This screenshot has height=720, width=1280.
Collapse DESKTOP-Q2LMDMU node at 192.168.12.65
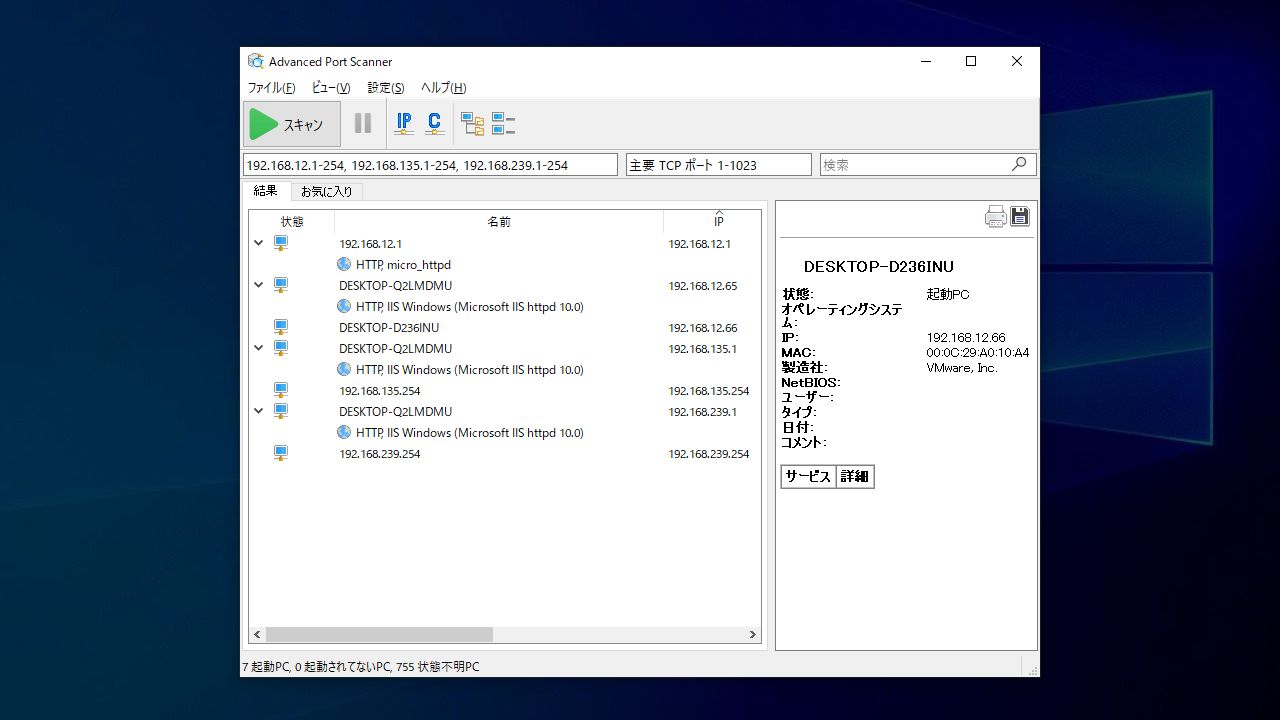(x=258, y=285)
